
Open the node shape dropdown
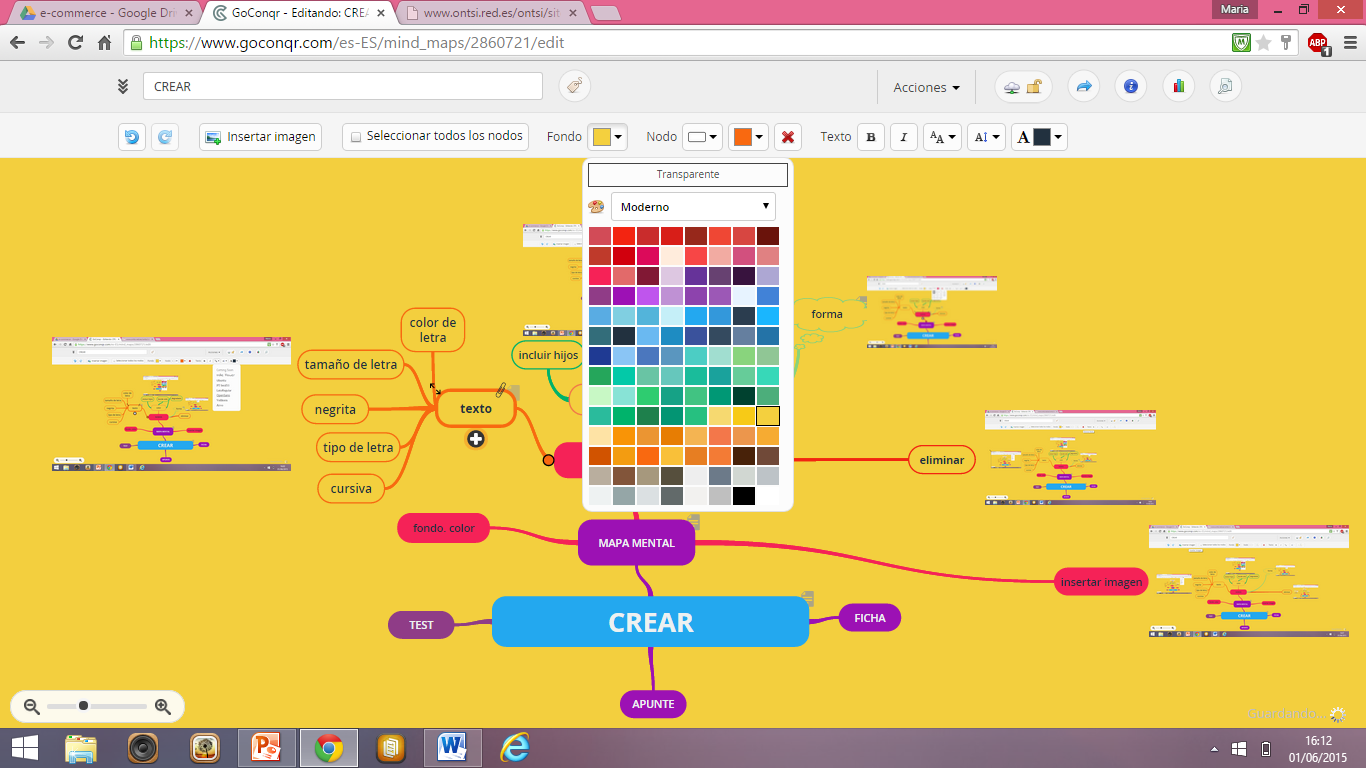(x=702, y=137)
